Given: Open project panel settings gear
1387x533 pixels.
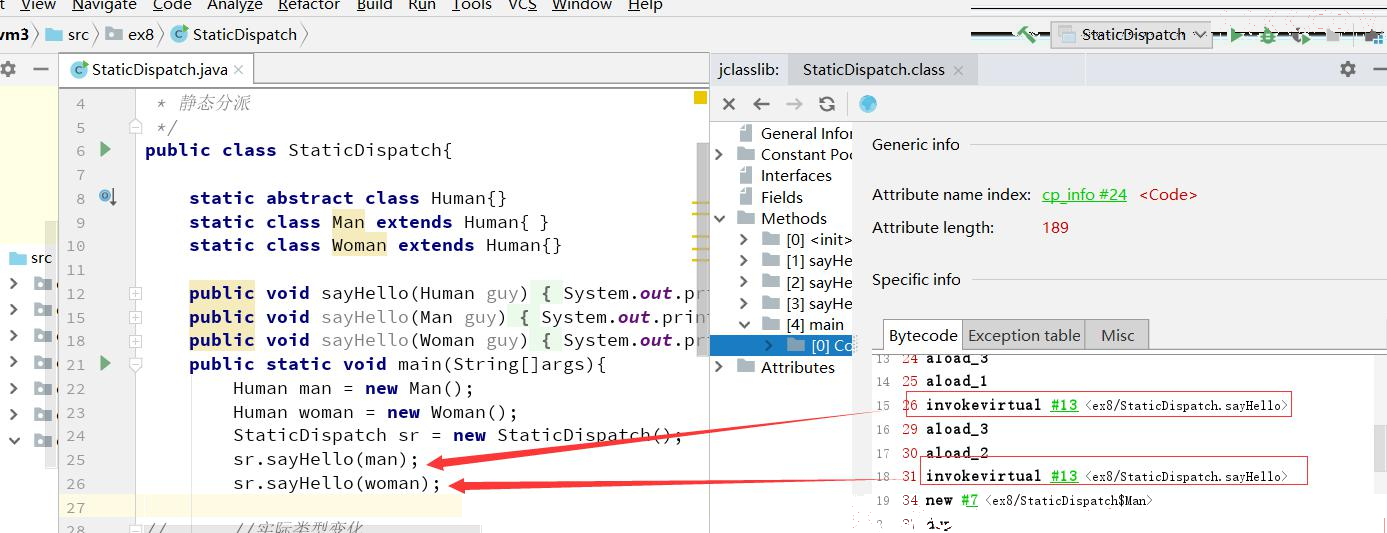Looking at the screenshot, I should pos(8,69).
